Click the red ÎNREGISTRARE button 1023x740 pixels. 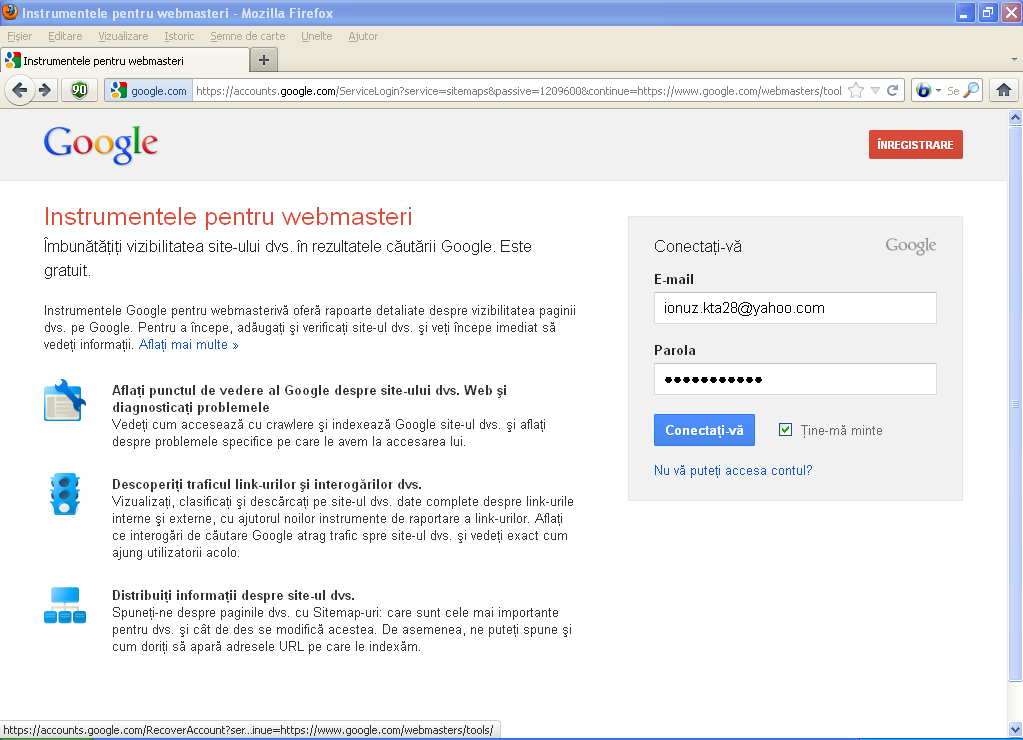click(915, 145)
